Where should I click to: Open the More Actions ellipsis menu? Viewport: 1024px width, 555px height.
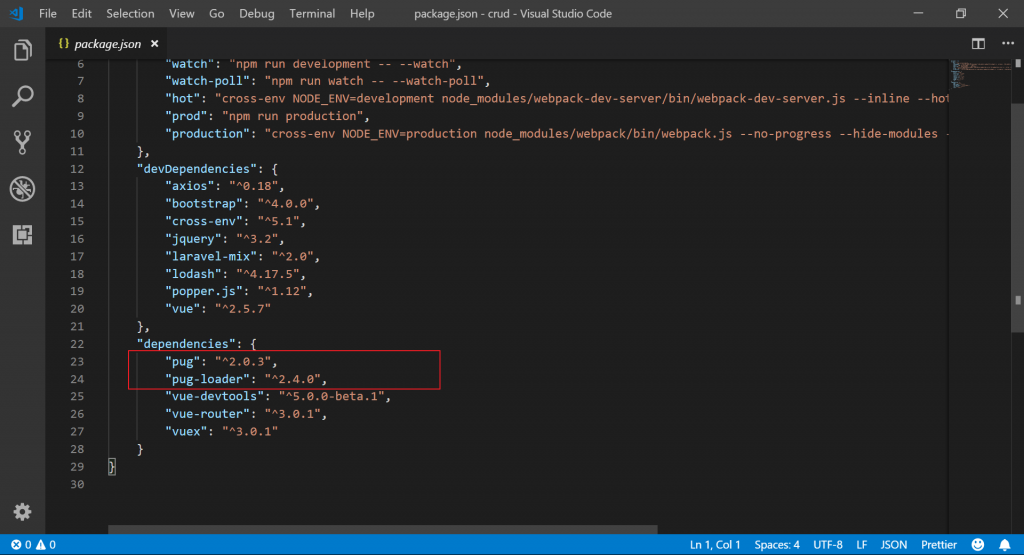[1008, 44]
